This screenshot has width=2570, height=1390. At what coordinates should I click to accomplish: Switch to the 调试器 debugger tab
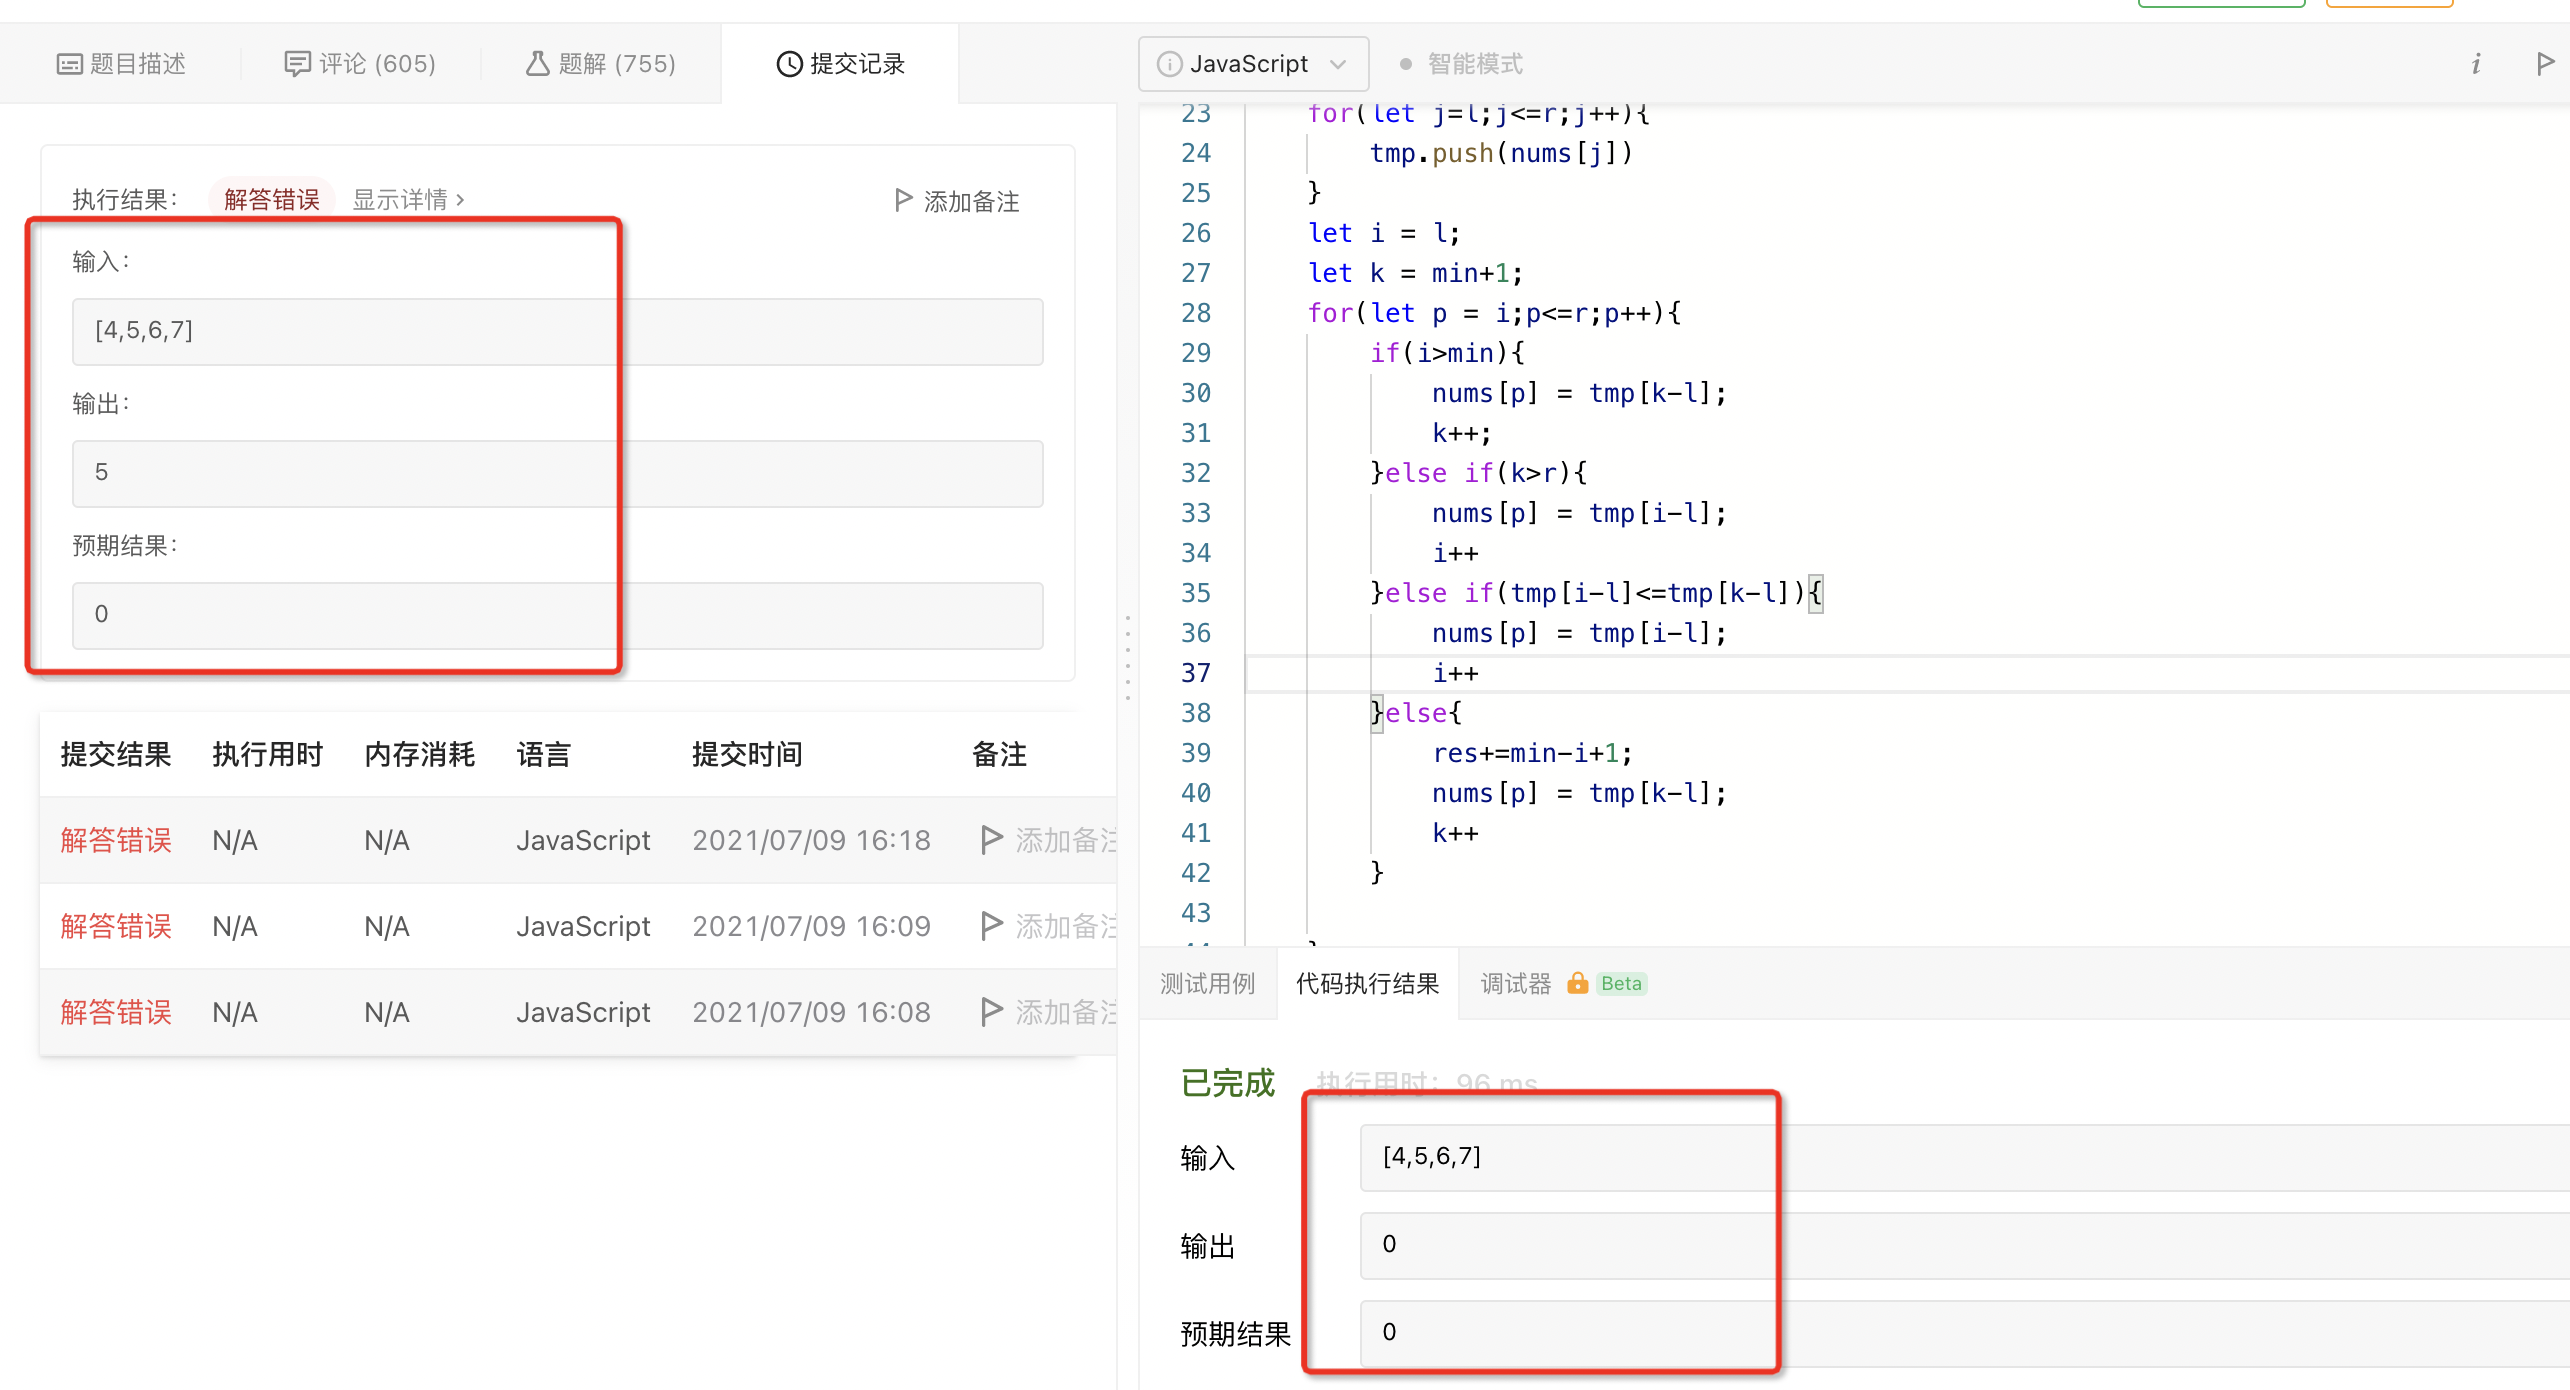pos(1515,984)
